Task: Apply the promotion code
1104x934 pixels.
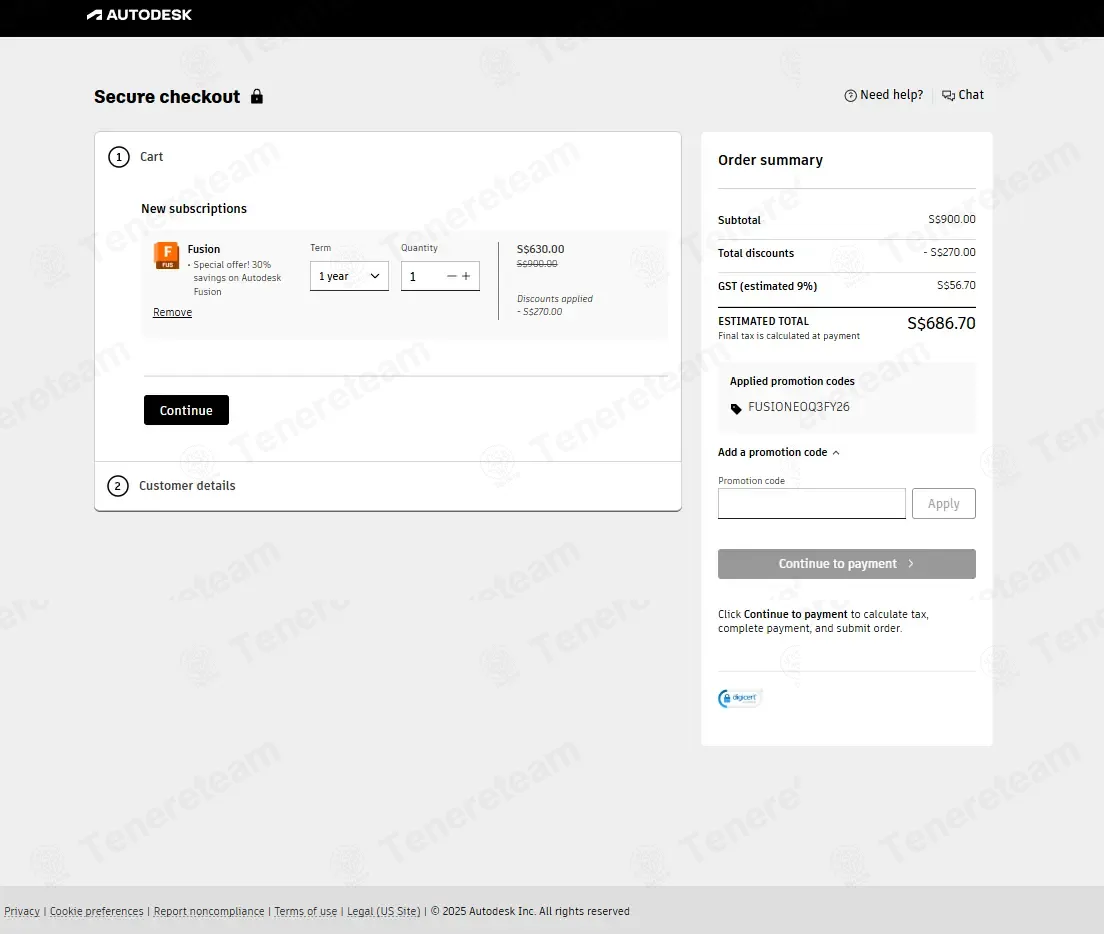Action: (943, 504)
